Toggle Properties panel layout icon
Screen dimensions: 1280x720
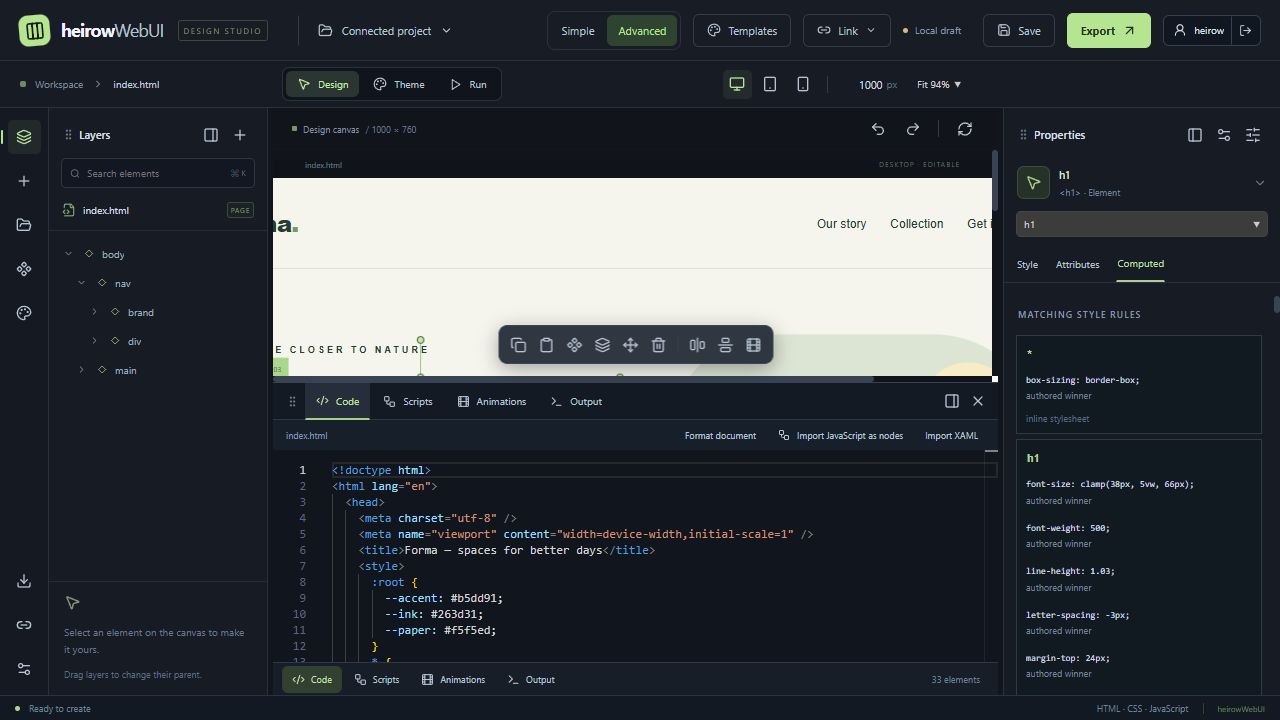click(x=1195, y=135)
